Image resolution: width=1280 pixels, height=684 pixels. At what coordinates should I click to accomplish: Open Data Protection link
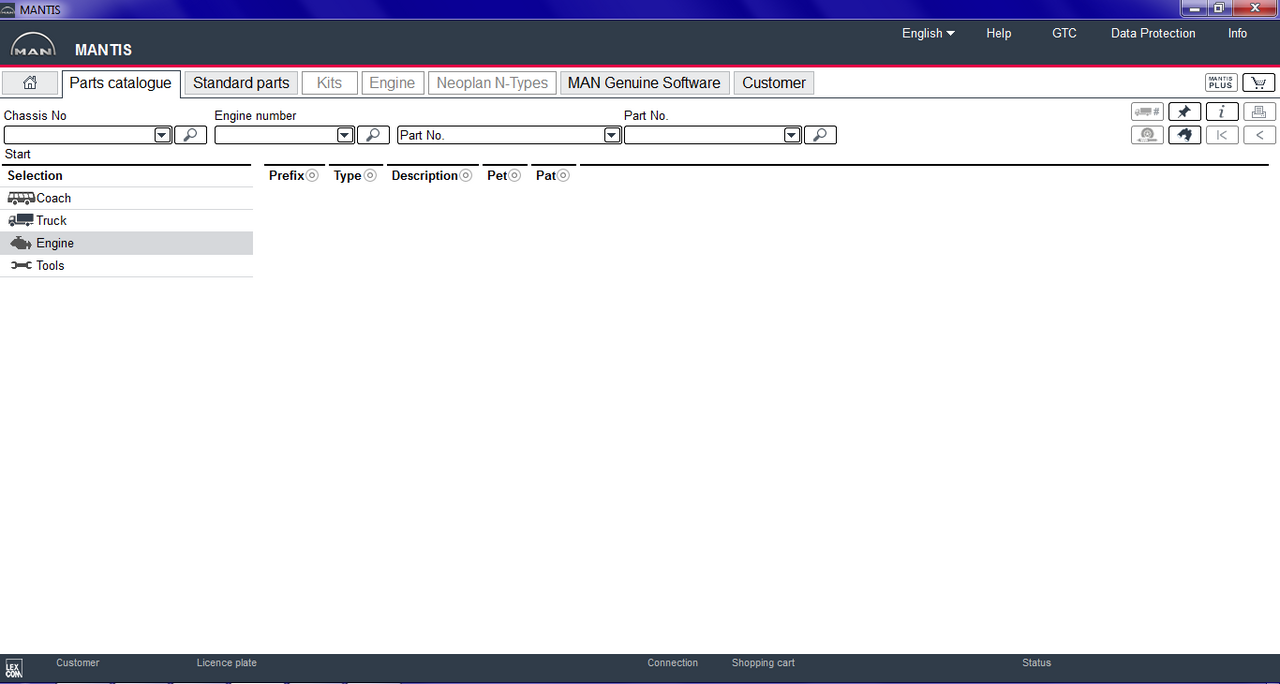coord(1153,33)
